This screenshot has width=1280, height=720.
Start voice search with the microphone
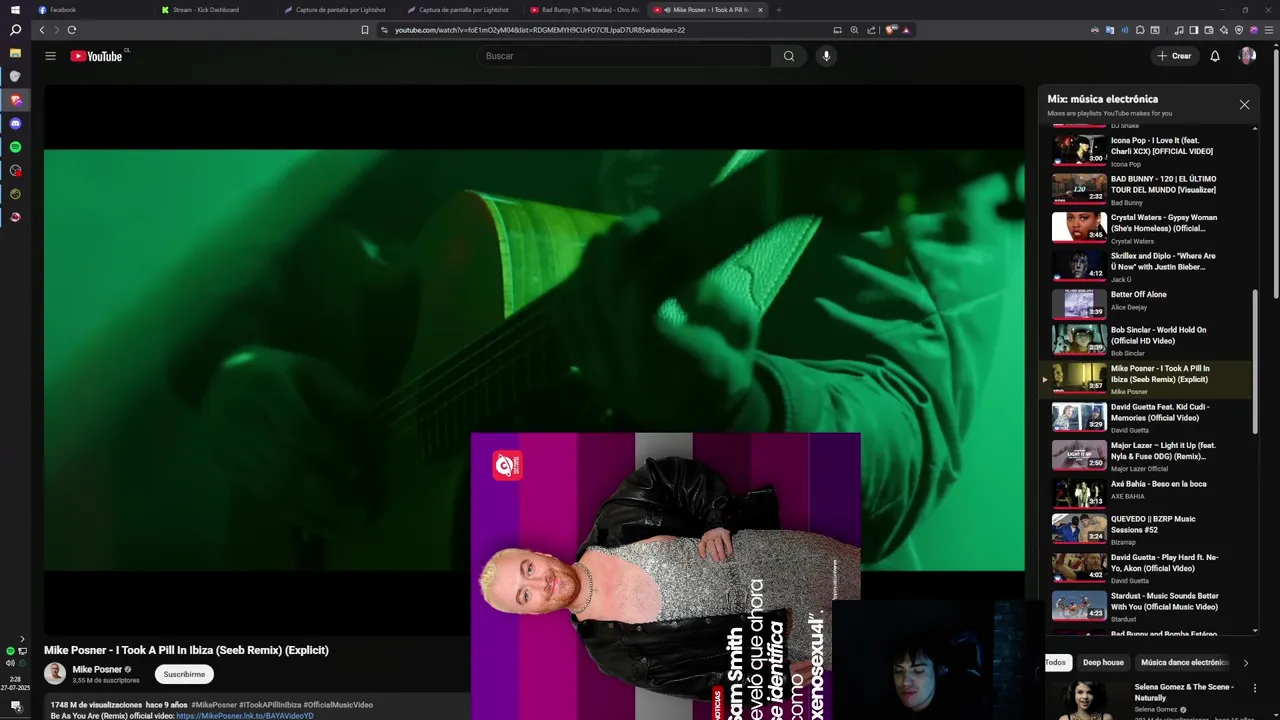tap(826, 56)
